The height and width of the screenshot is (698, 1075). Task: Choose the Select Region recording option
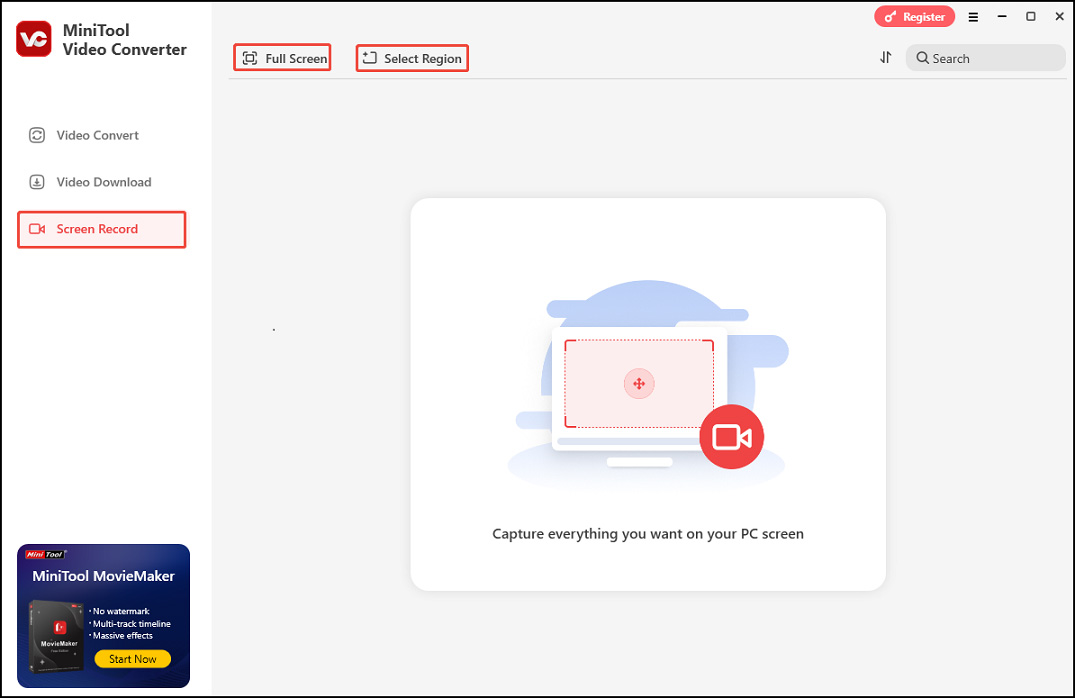coord(412,58)
